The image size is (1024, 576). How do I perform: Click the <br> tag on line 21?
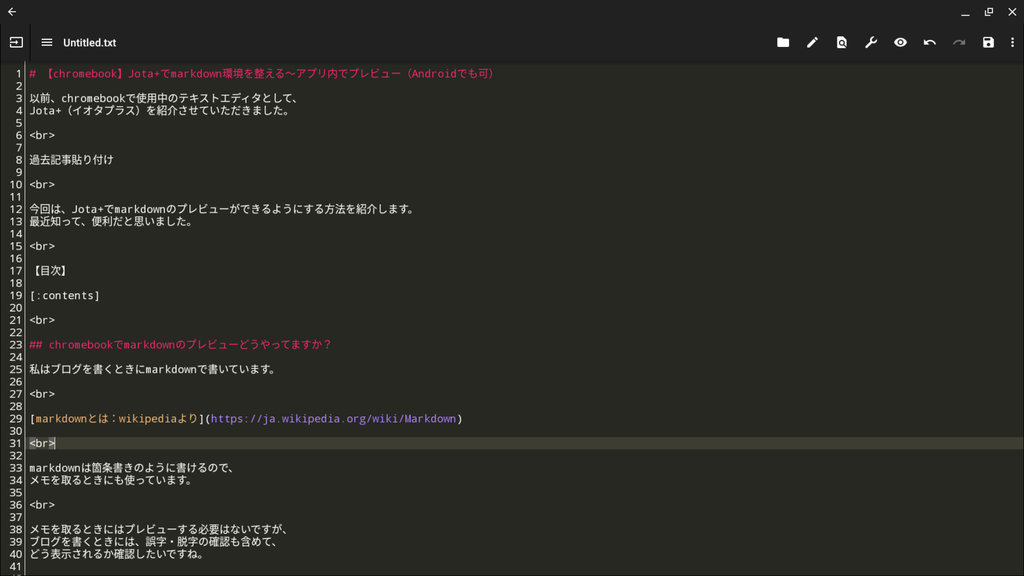coord(42,320)
